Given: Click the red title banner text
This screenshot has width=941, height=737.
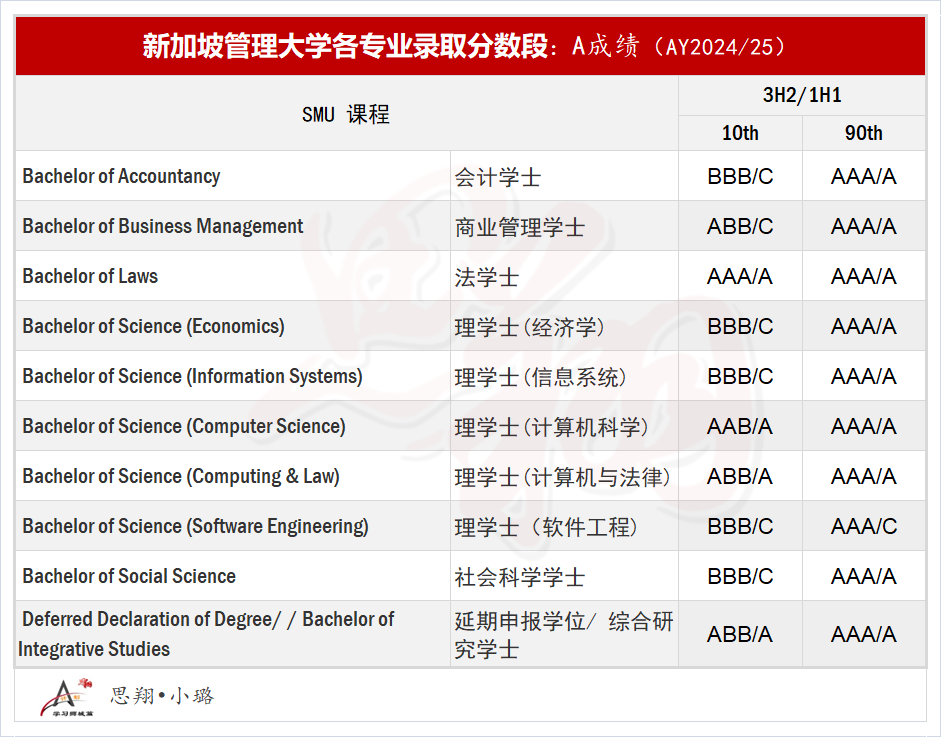Looking at the screenshot, I should click(463, 46).
